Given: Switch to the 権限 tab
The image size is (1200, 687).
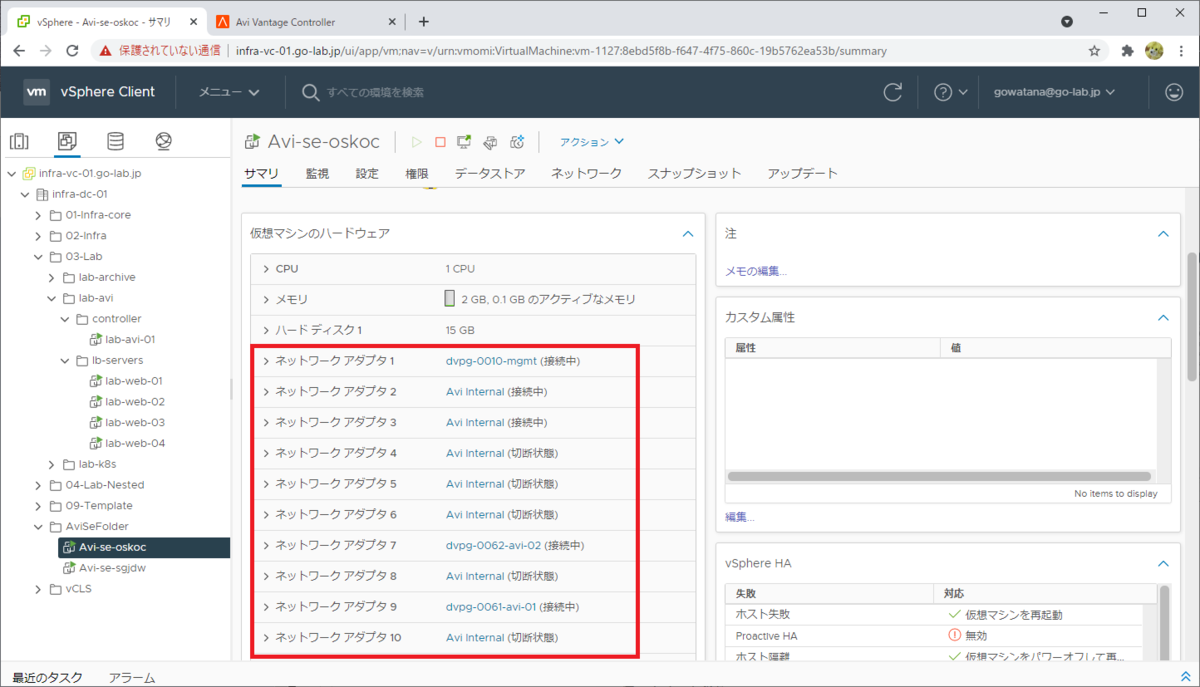Looking at the screenshot, I should click(x=417, y=173).
